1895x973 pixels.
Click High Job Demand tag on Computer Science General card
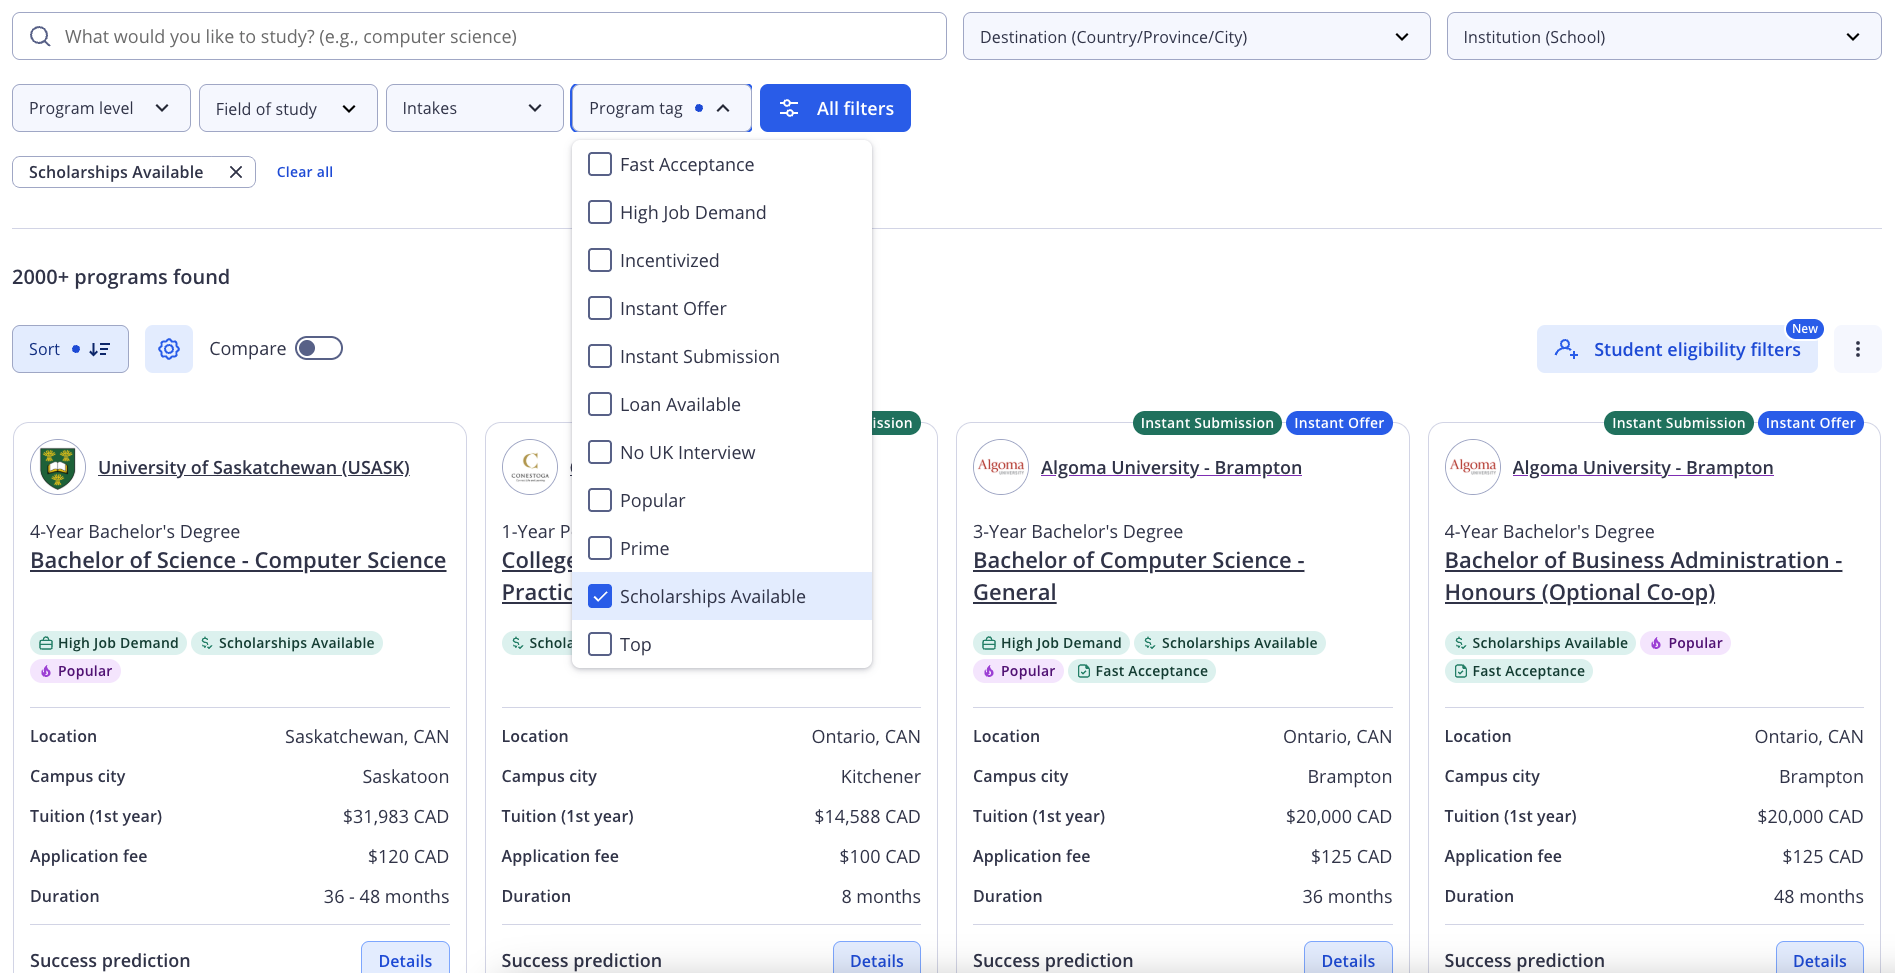coord(1051,643)
